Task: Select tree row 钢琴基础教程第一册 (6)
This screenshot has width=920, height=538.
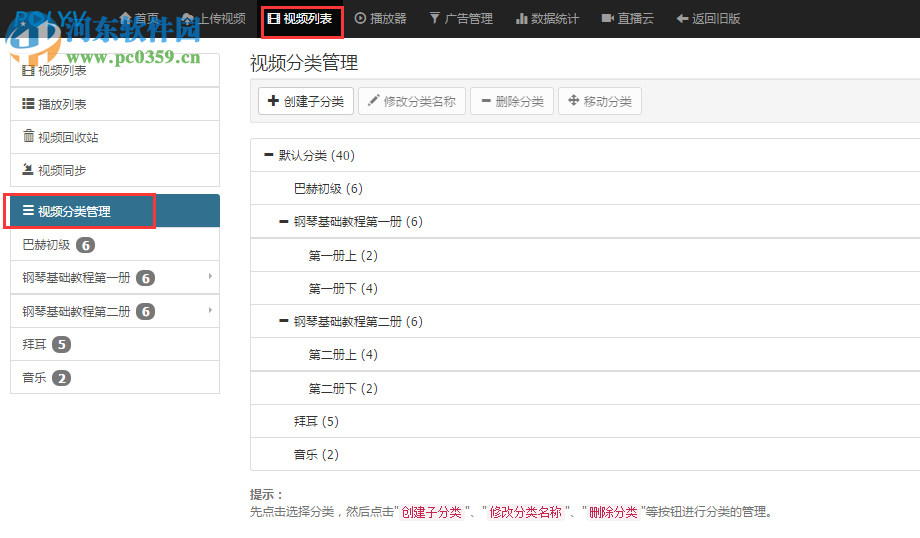Action: point(585,221)
